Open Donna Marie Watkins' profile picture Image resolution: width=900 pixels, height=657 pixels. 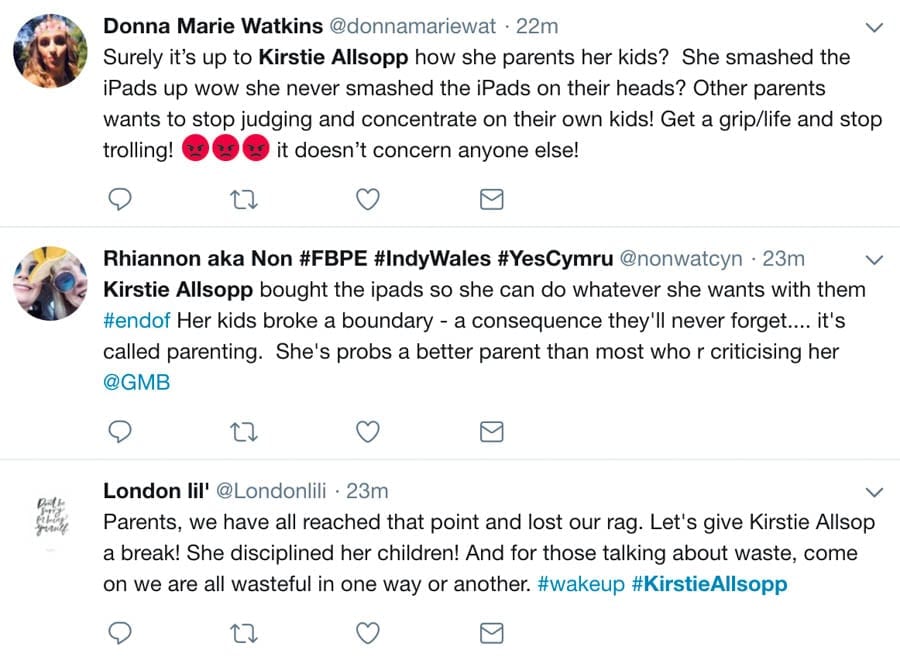(50, 50)
